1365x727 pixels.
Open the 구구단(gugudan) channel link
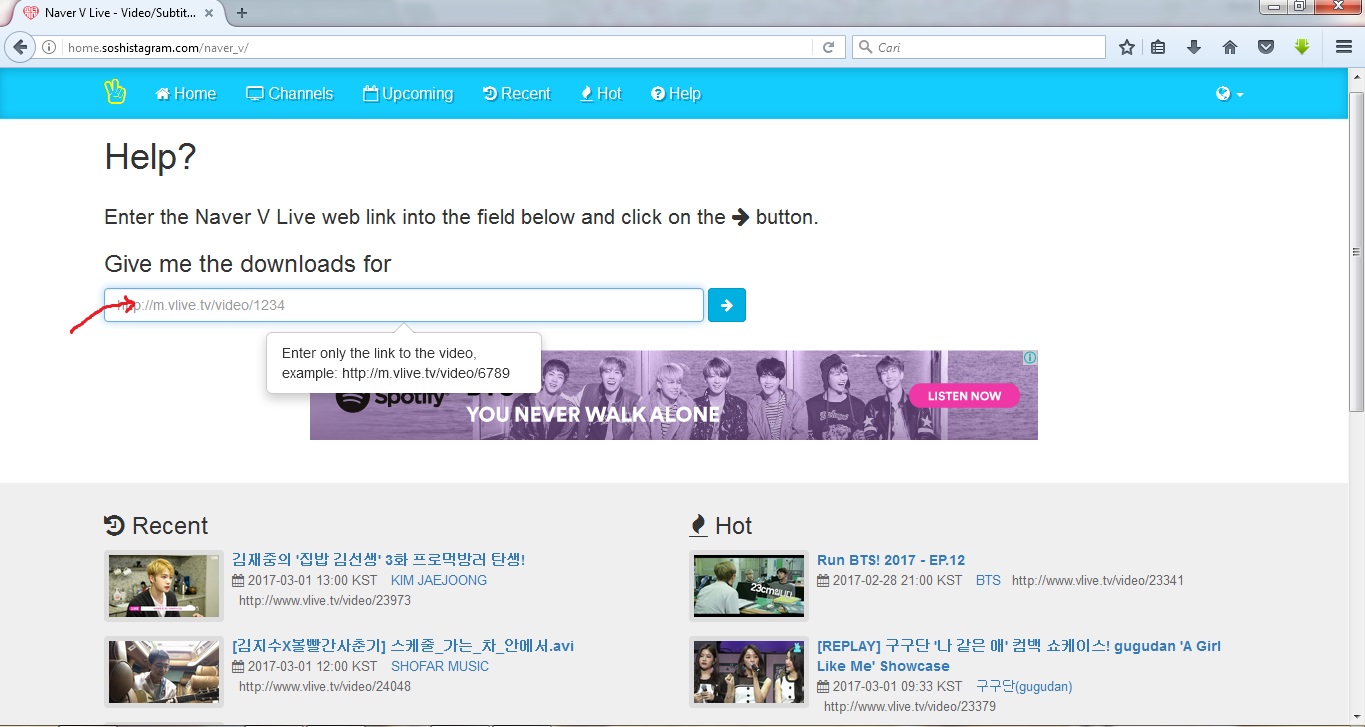1024,686
